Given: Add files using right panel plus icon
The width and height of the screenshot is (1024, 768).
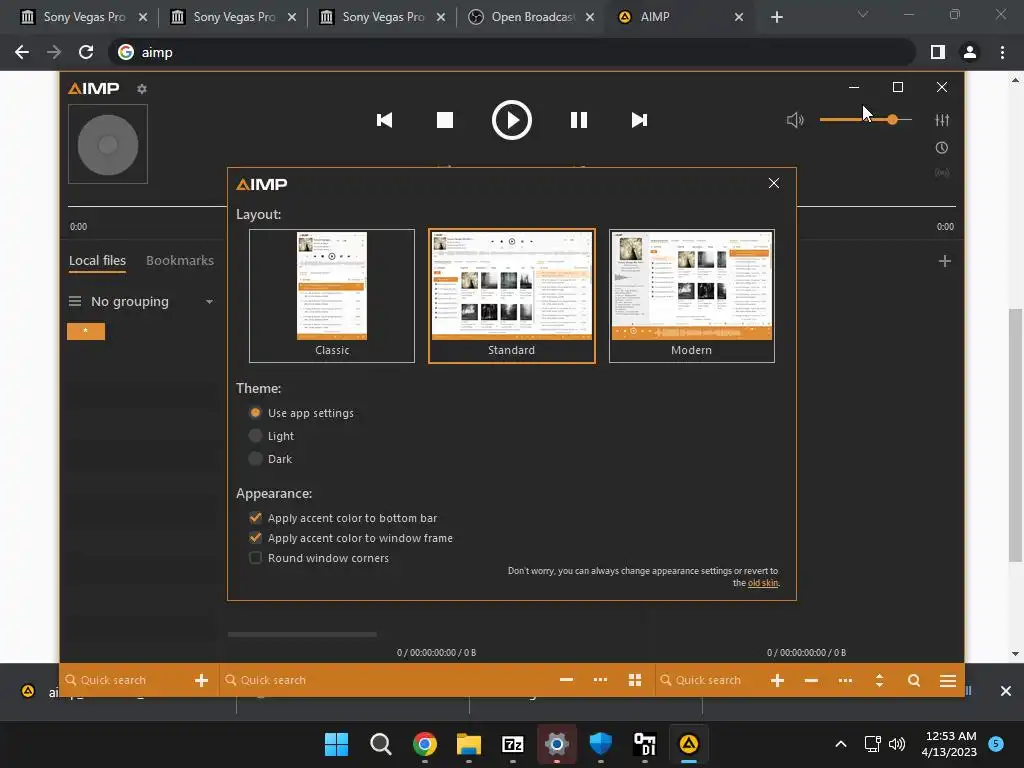Looking at the screenshot, I should (777, 680).
